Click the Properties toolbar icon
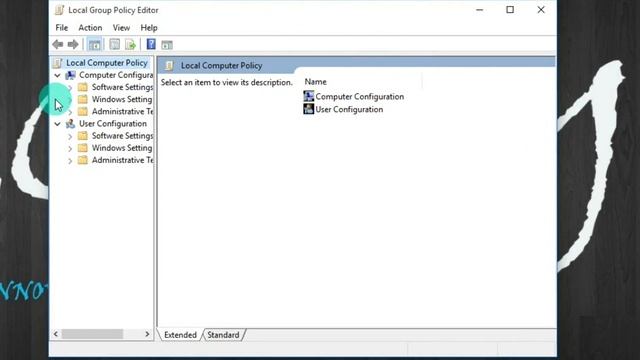The width and height of the screenshot is (640, 360). click(115, 44)
